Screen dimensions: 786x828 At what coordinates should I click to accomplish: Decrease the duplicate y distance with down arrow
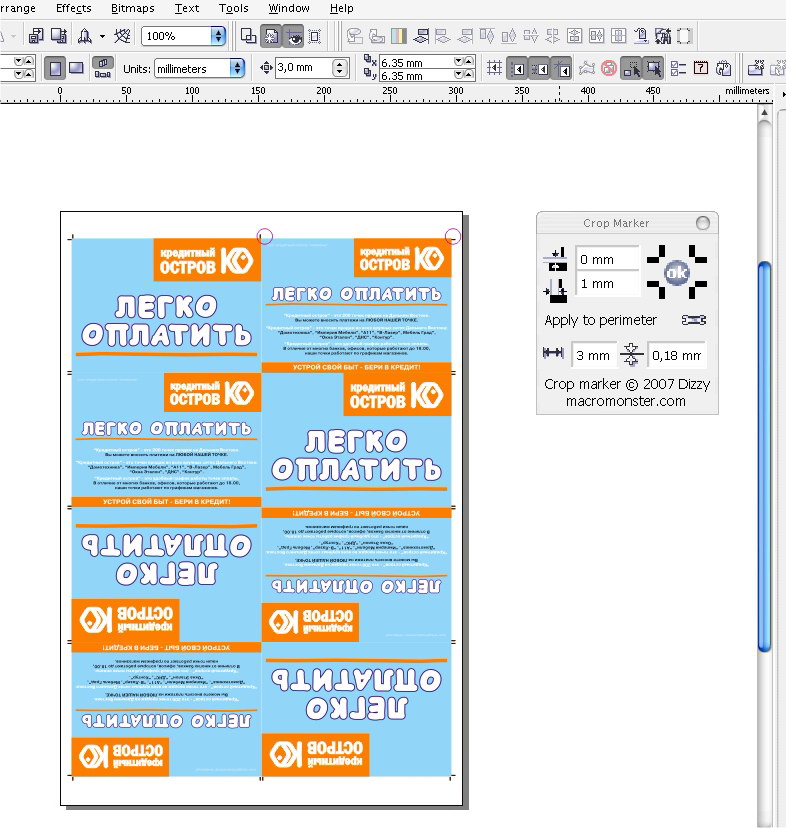tap(458, 74)
